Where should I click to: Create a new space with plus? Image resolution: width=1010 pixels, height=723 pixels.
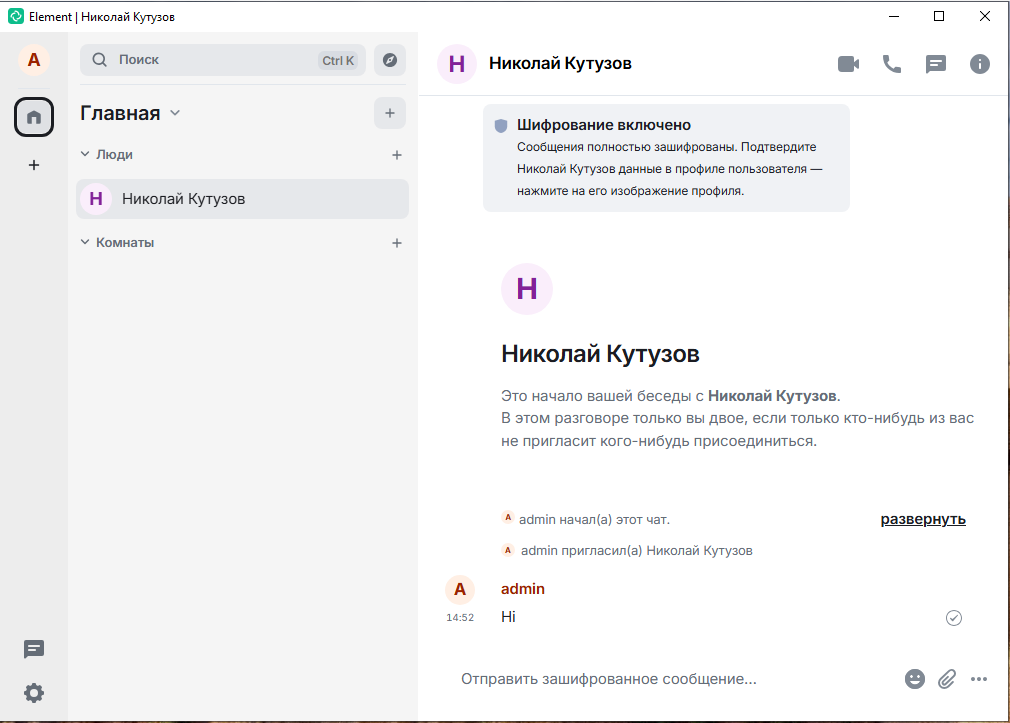tap(34, 165)
